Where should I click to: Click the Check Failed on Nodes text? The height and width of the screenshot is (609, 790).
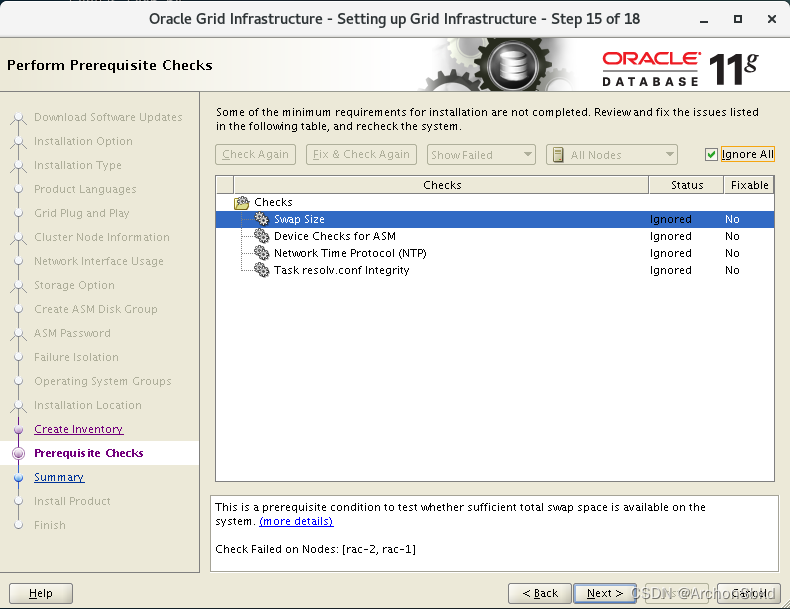click(x=315, y=549)
